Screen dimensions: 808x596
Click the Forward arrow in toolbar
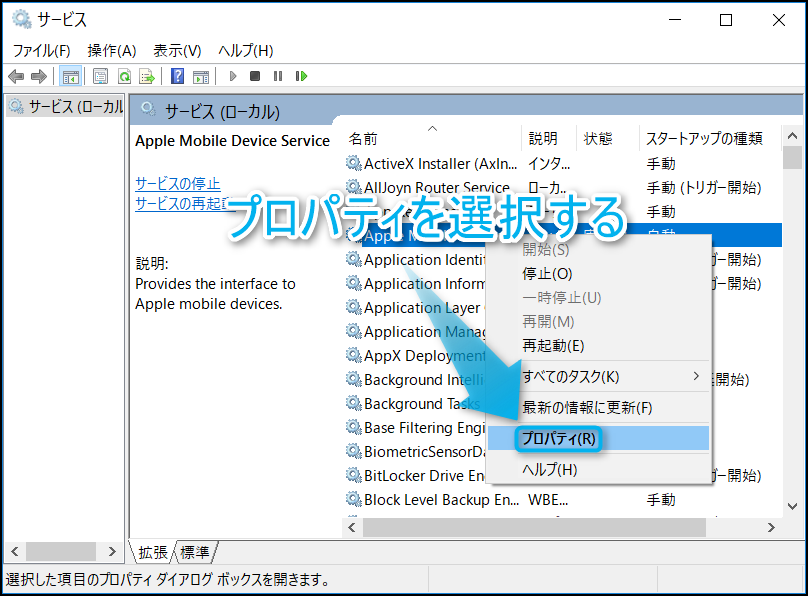pyautogui.click(x=38, y=76)
